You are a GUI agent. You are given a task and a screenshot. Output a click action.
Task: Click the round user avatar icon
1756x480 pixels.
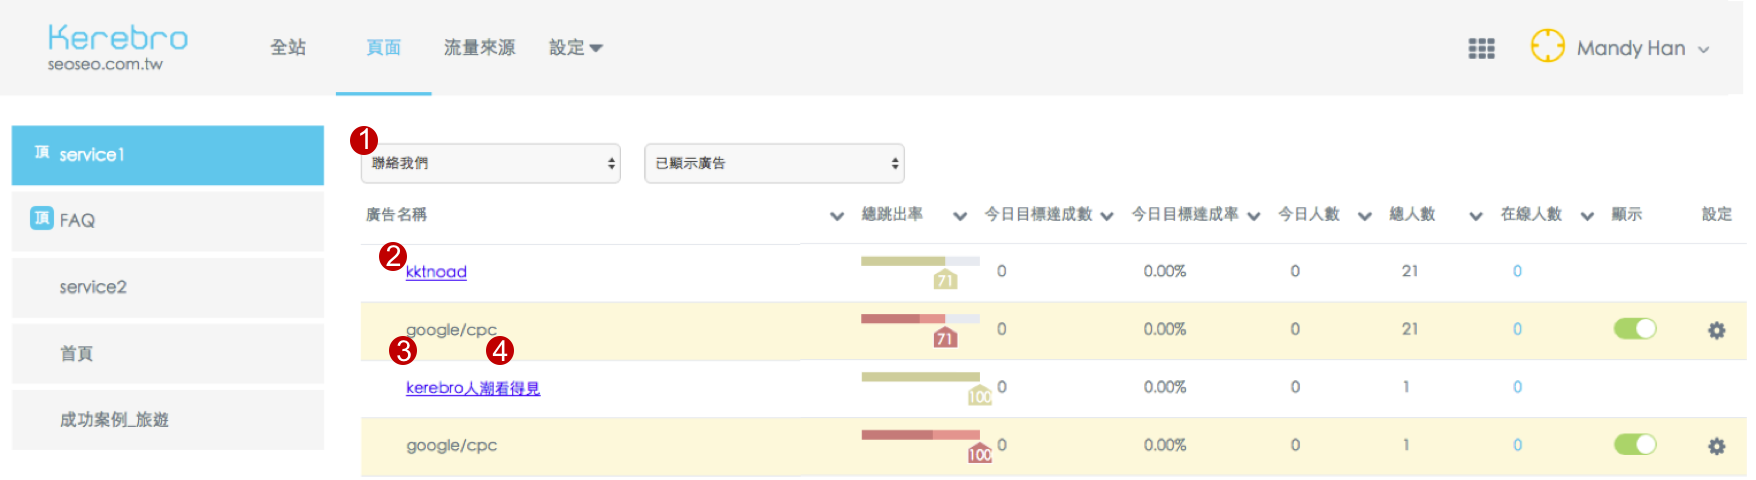pos(1547,46)
